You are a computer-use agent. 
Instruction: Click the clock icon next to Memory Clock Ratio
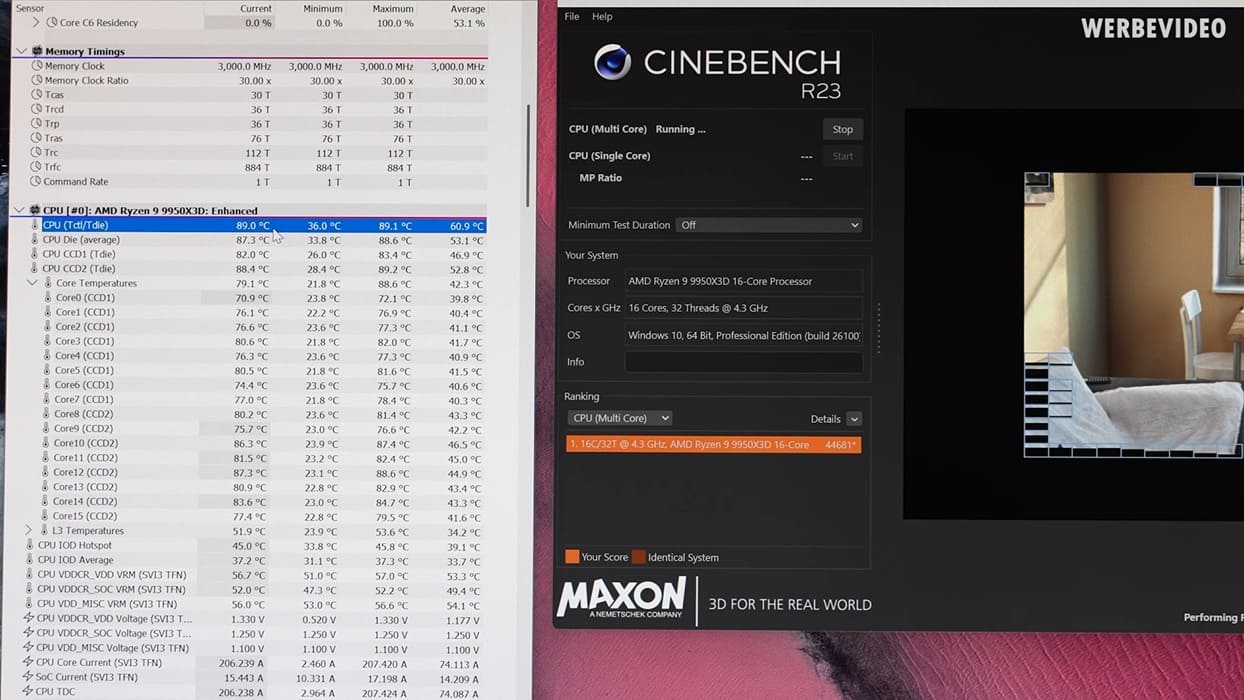(x=38, y=80)
